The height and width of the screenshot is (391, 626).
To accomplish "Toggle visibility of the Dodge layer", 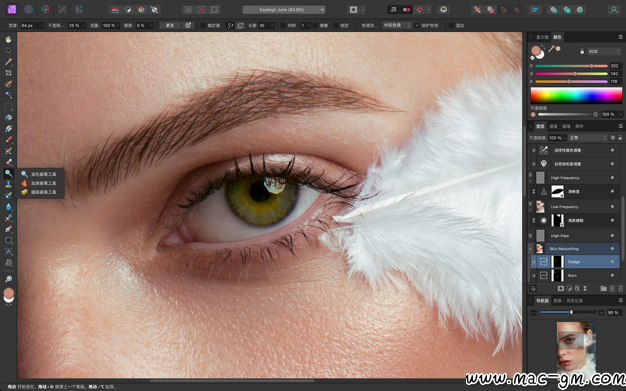I will (x=612, y=262).
